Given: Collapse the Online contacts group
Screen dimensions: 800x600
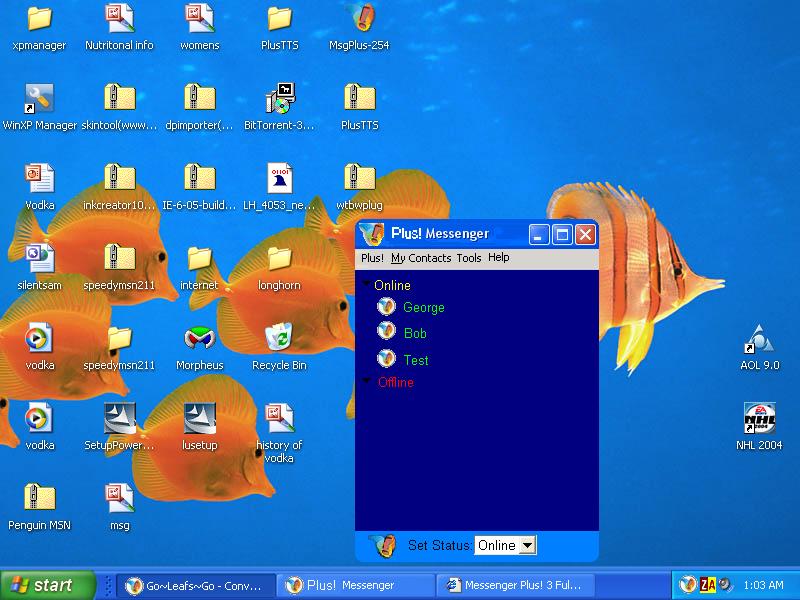Looking at the screenshot, I should (x=366, y=283).
